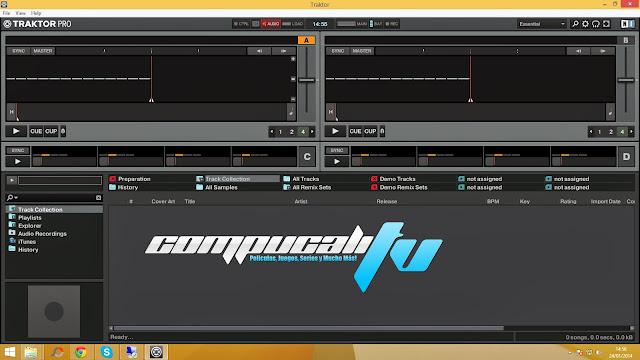The image size is (640, 360).
Task: Adjust the Deck B tempo fader
Action: pyautogui.click(x=626, y=80)
